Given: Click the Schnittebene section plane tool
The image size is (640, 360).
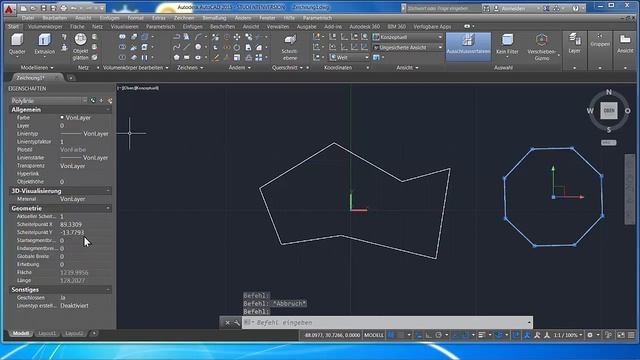Looking at the screenshot, I should 290,47.
